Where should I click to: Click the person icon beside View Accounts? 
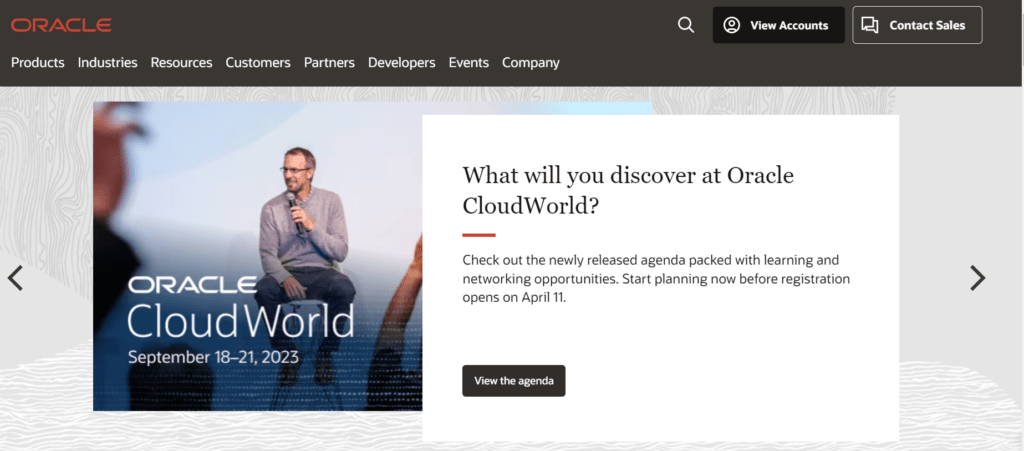click(732, 25)
